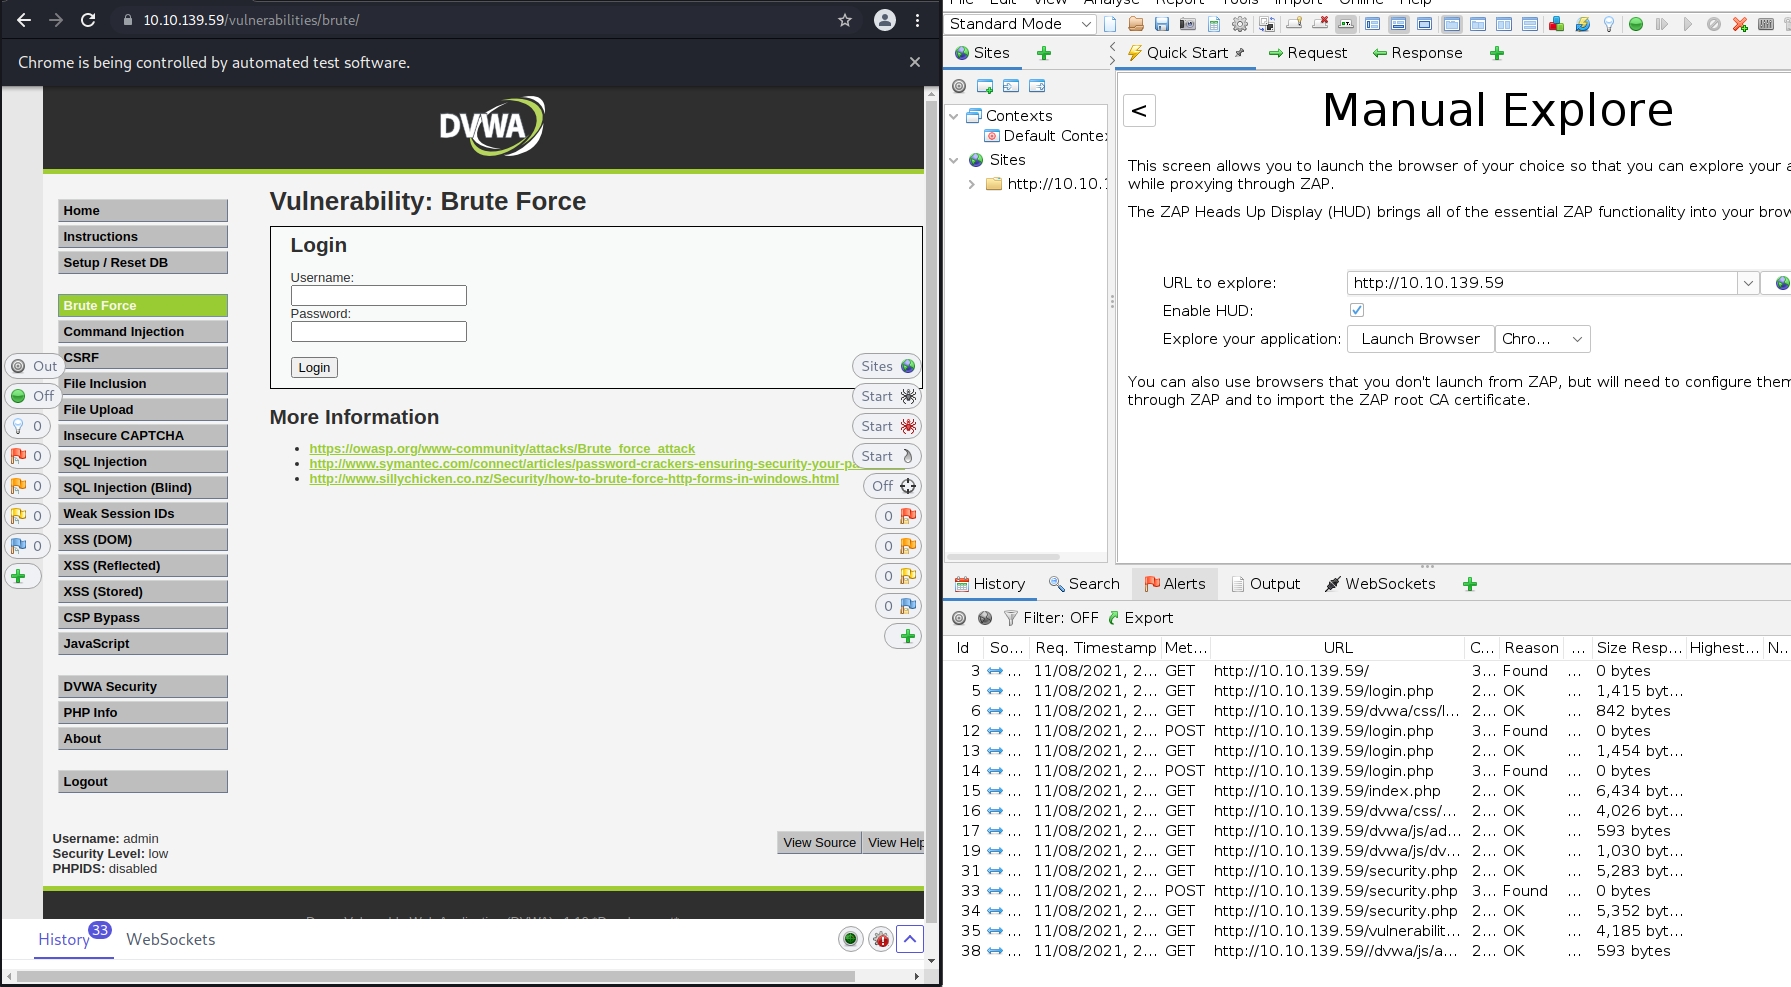The height and width of the screenshot is (987, 1791).
Task: Bookmark page with the star icon
Action: (x=845, y=20)
